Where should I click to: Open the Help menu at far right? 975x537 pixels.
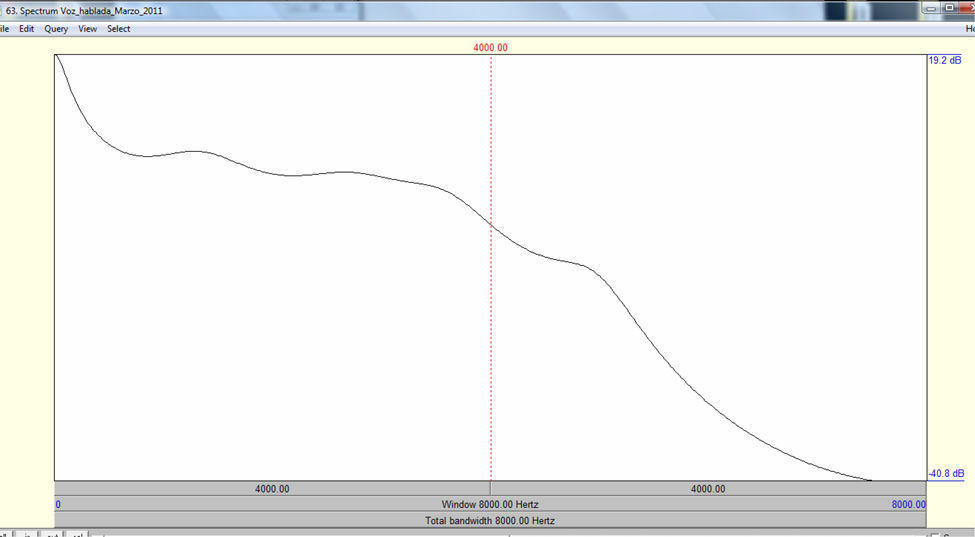[x=970, y=29]
